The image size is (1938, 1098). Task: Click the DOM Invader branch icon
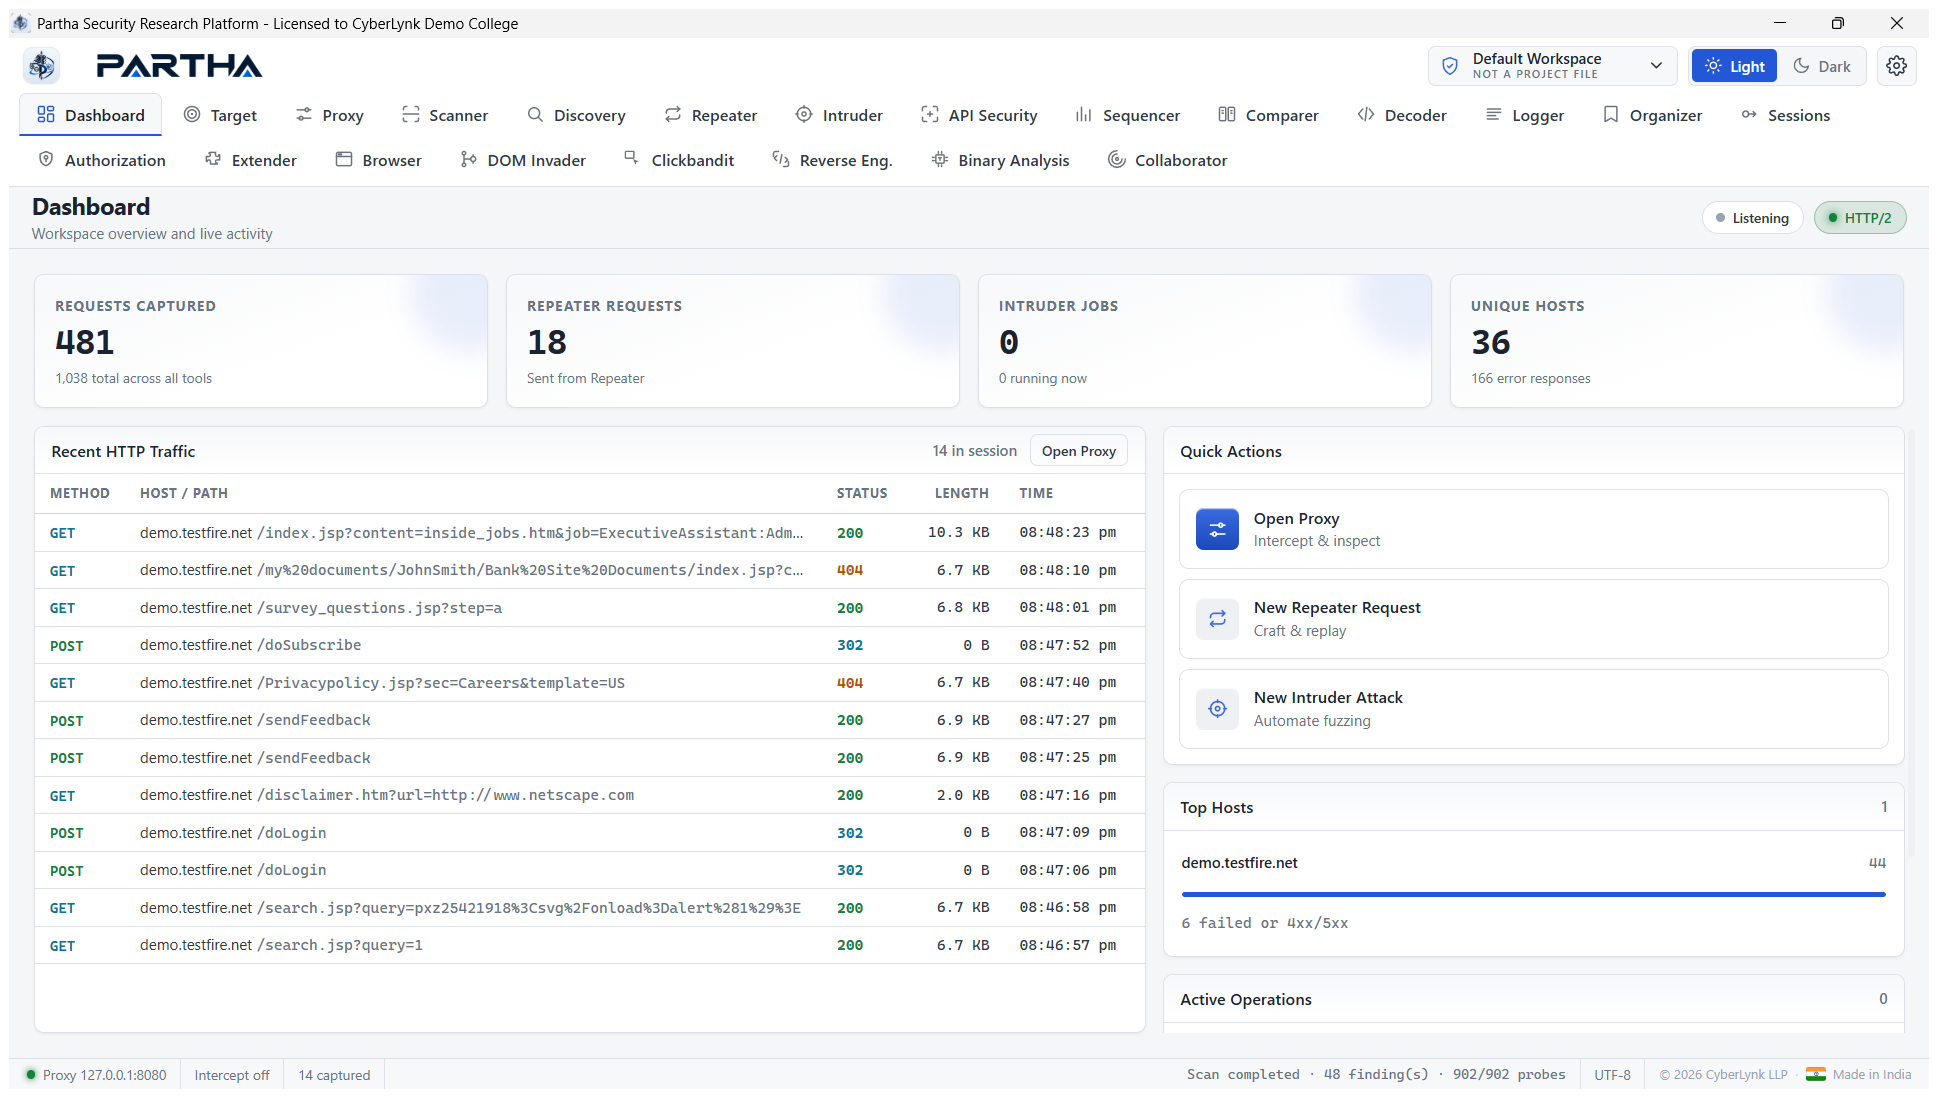point(469,159)
